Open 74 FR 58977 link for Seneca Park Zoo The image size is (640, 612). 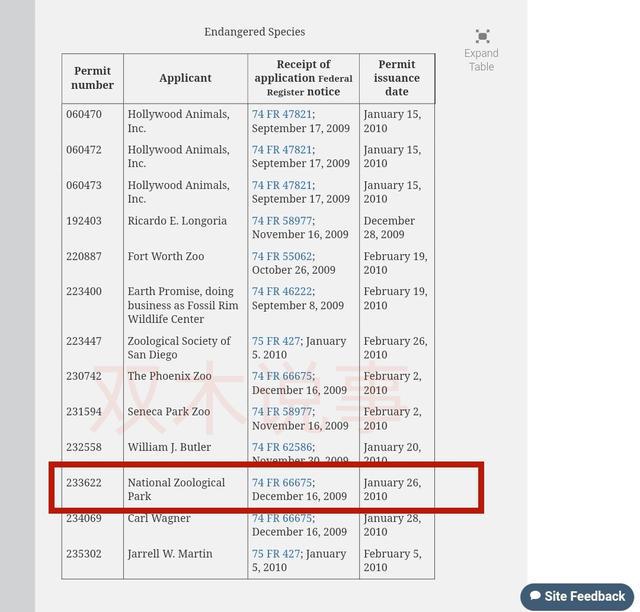coord(282,412)
